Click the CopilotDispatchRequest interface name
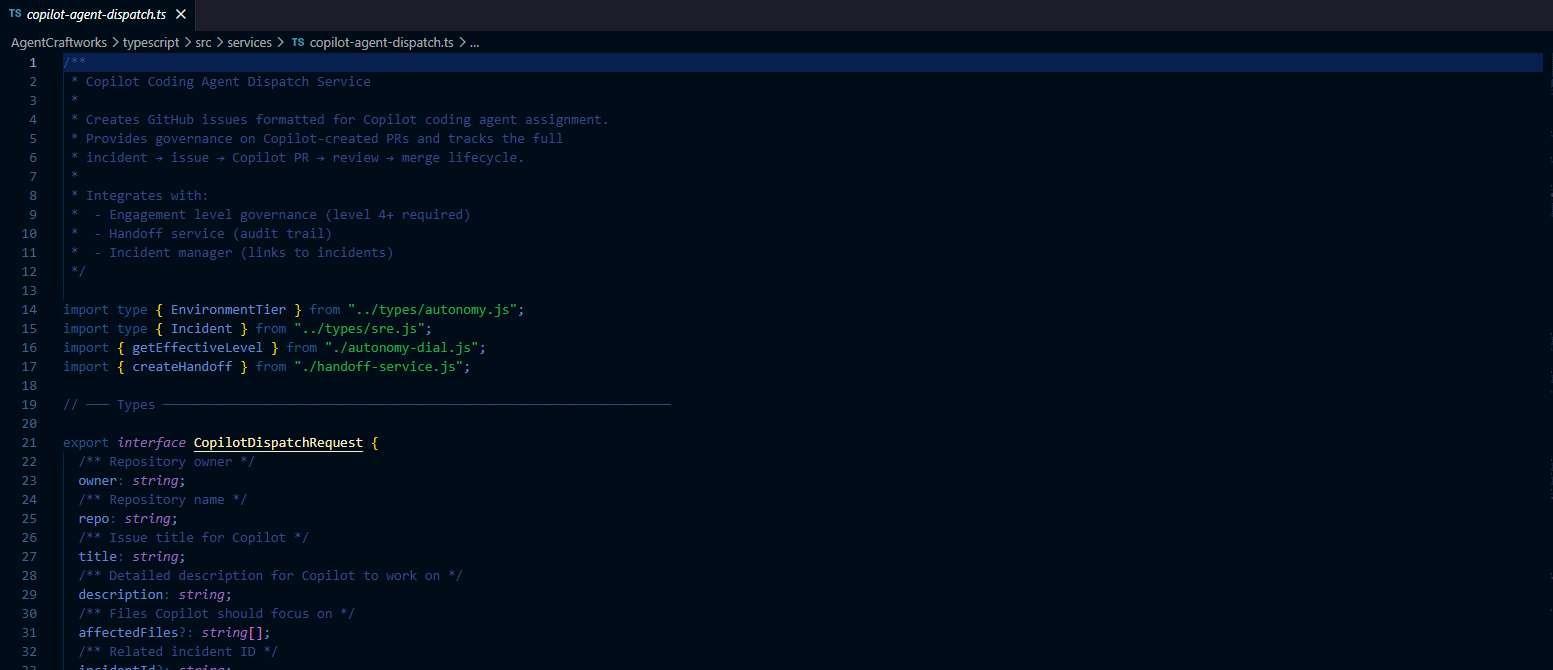Viewport: 1553px width, 670px height. tap(278, 443)
